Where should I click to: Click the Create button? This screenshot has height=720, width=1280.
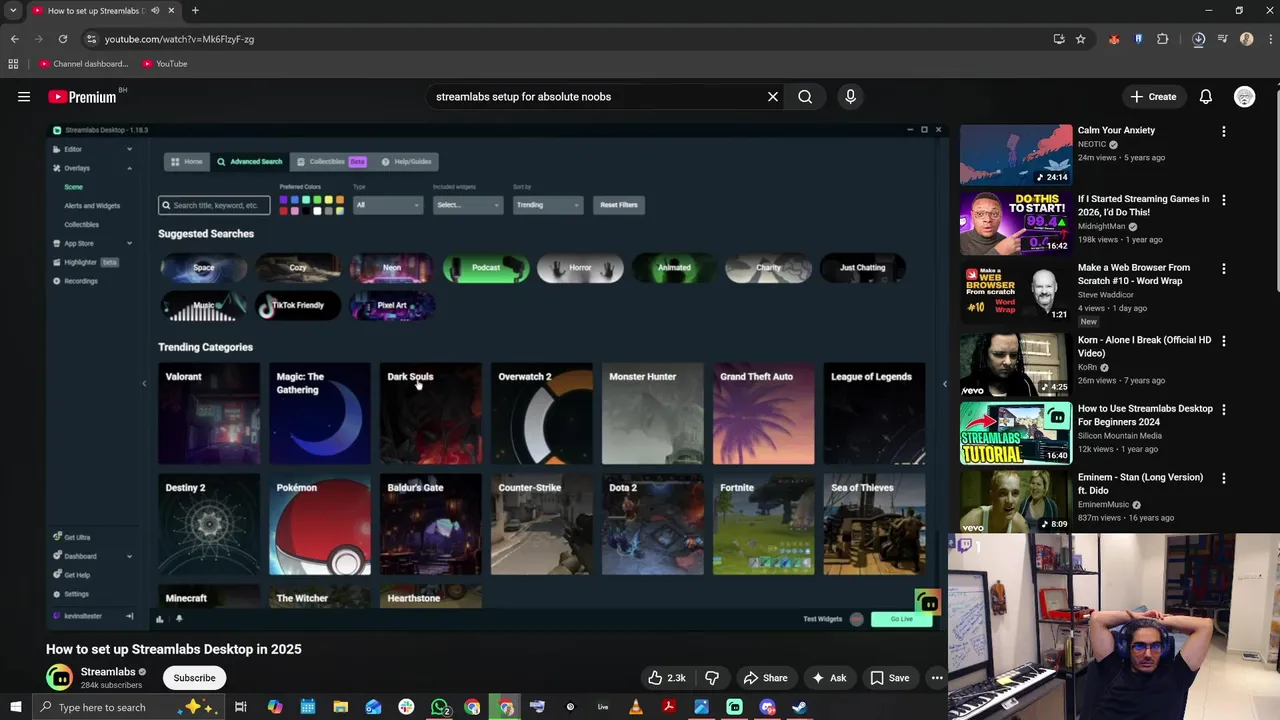pos(1153,97)
